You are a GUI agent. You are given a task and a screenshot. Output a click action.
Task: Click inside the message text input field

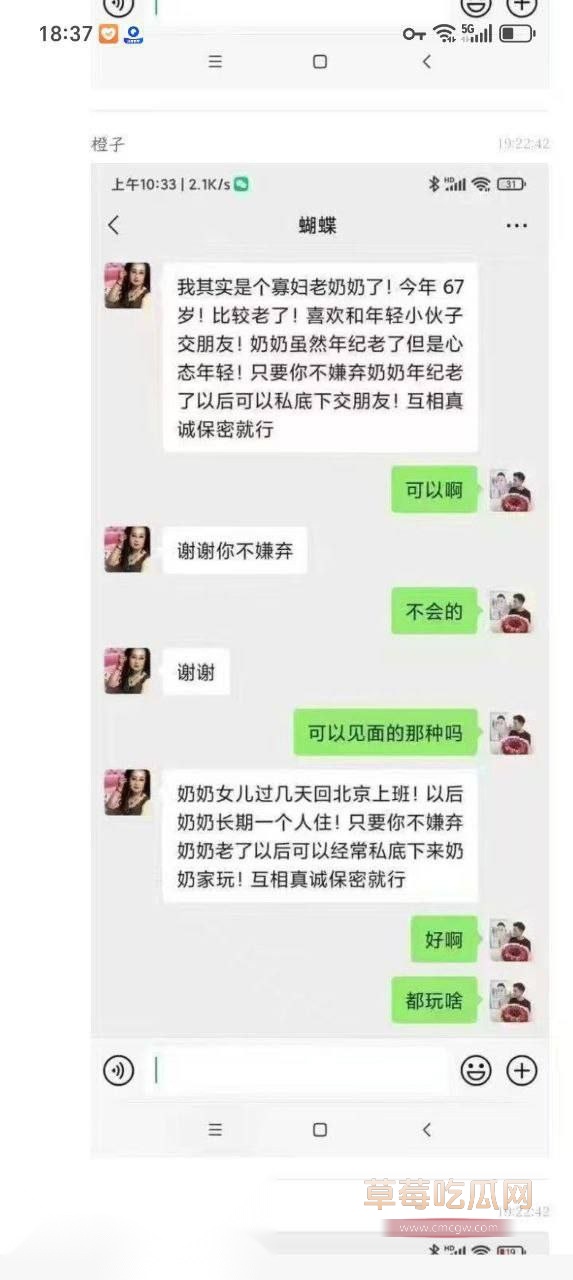click(298, 1071)
